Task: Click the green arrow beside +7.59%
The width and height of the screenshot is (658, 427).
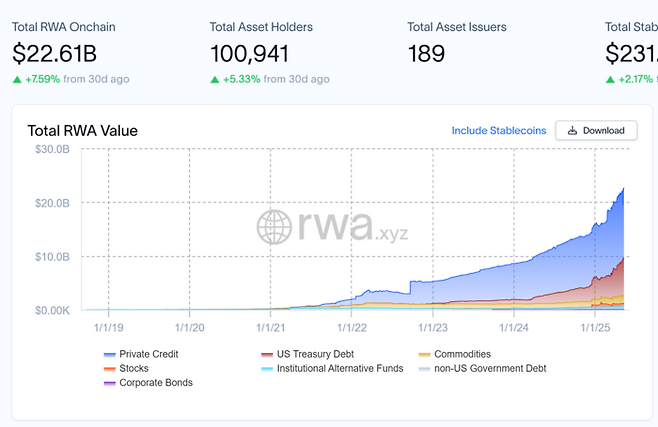Action: pyautogui.click(x=17, y=79)
